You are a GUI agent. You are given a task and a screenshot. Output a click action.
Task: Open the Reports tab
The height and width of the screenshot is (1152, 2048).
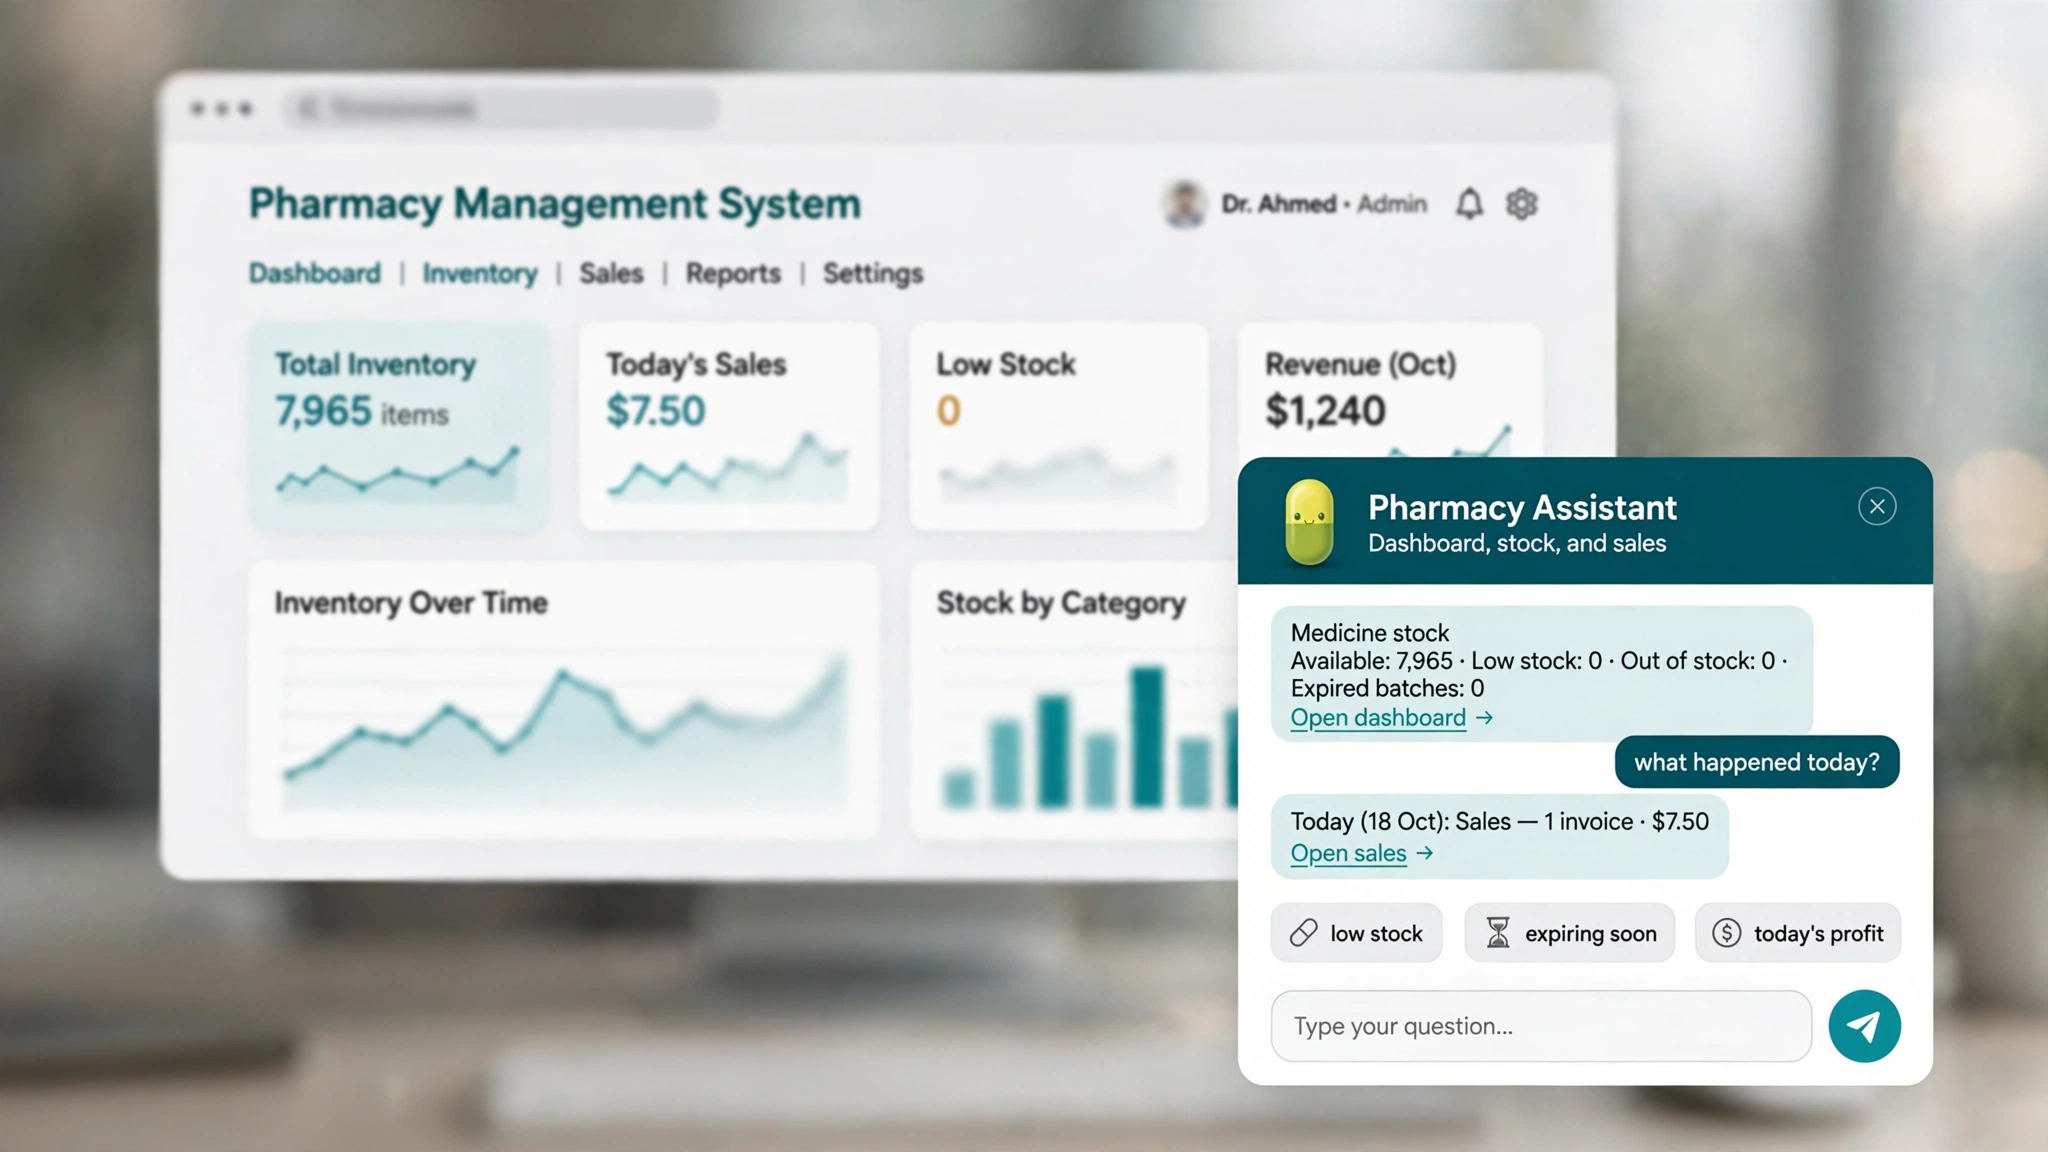tap(733, 273)
